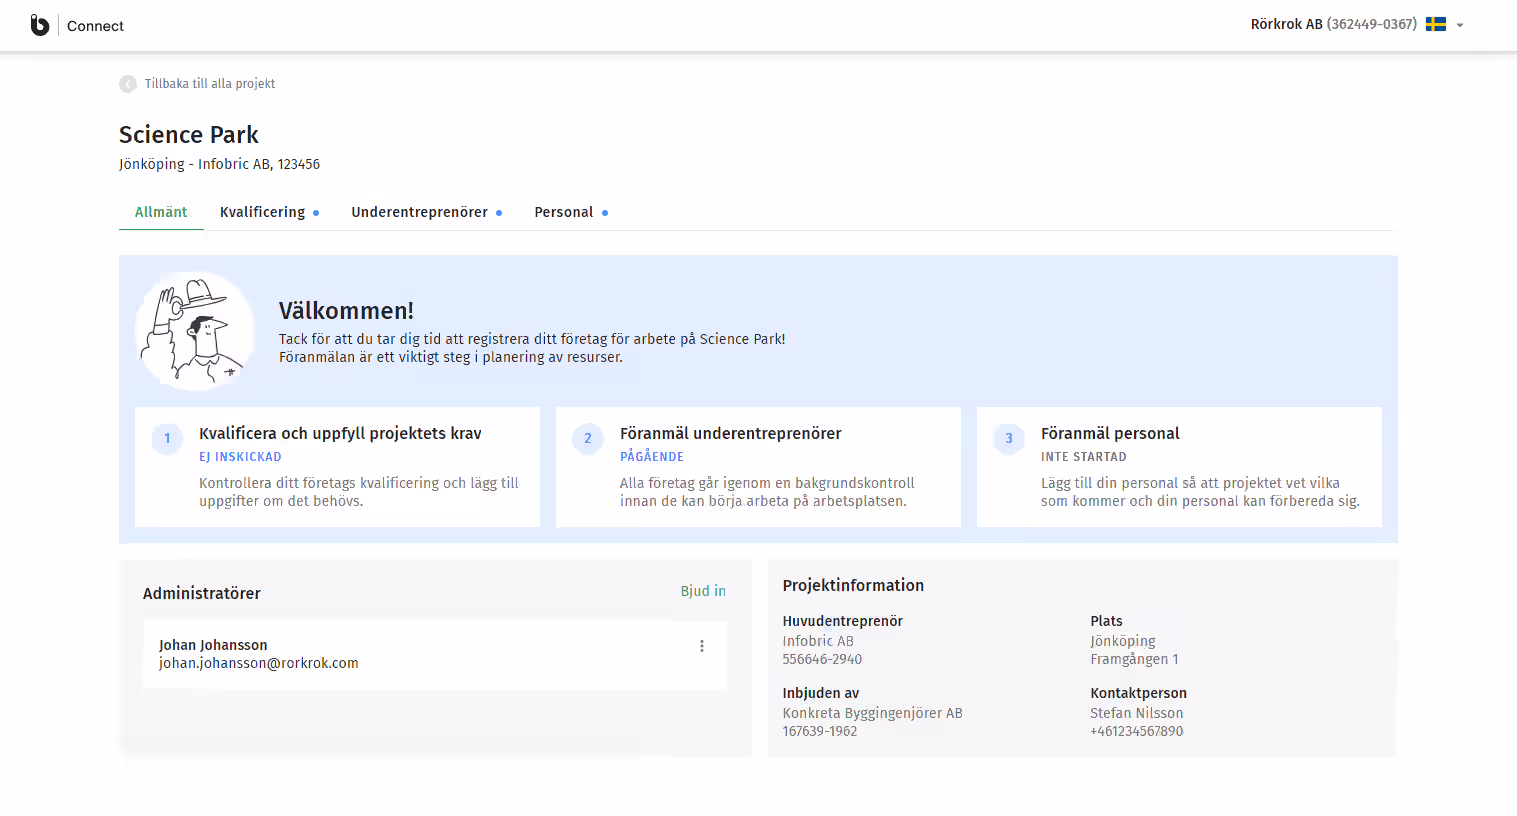
Task: Click the Stefan Nilsson contact name
Action: (x=1137, y=713)
